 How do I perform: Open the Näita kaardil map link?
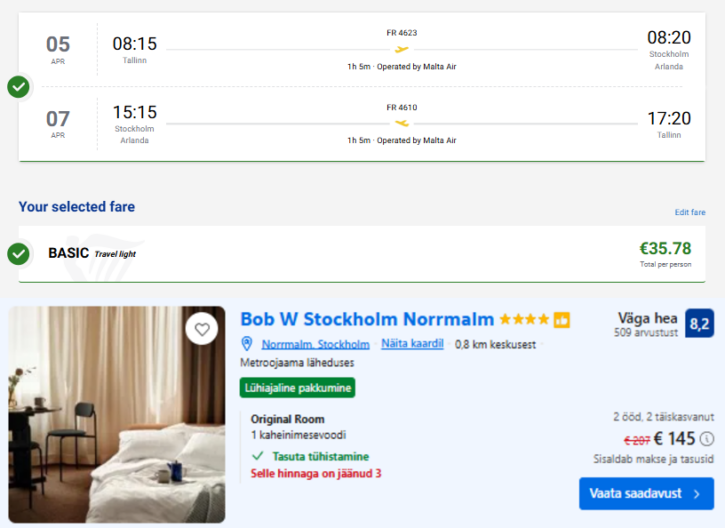(x=412, y=344)
